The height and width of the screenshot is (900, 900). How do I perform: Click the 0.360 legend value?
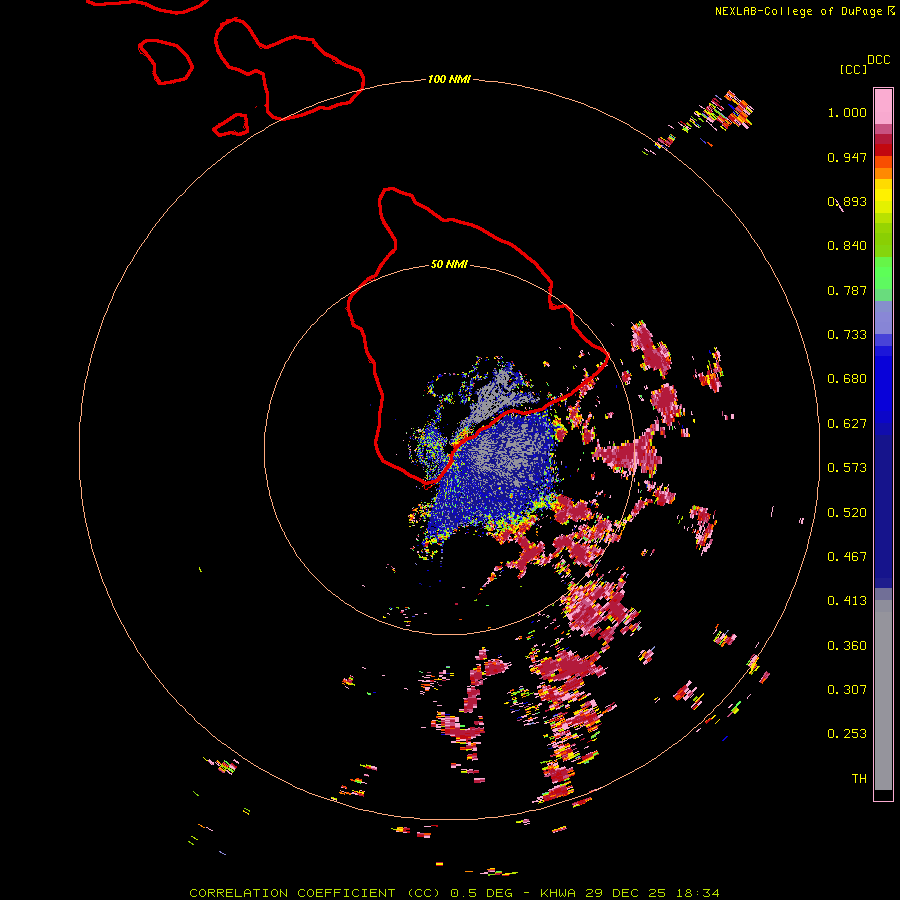coord(847,646)
